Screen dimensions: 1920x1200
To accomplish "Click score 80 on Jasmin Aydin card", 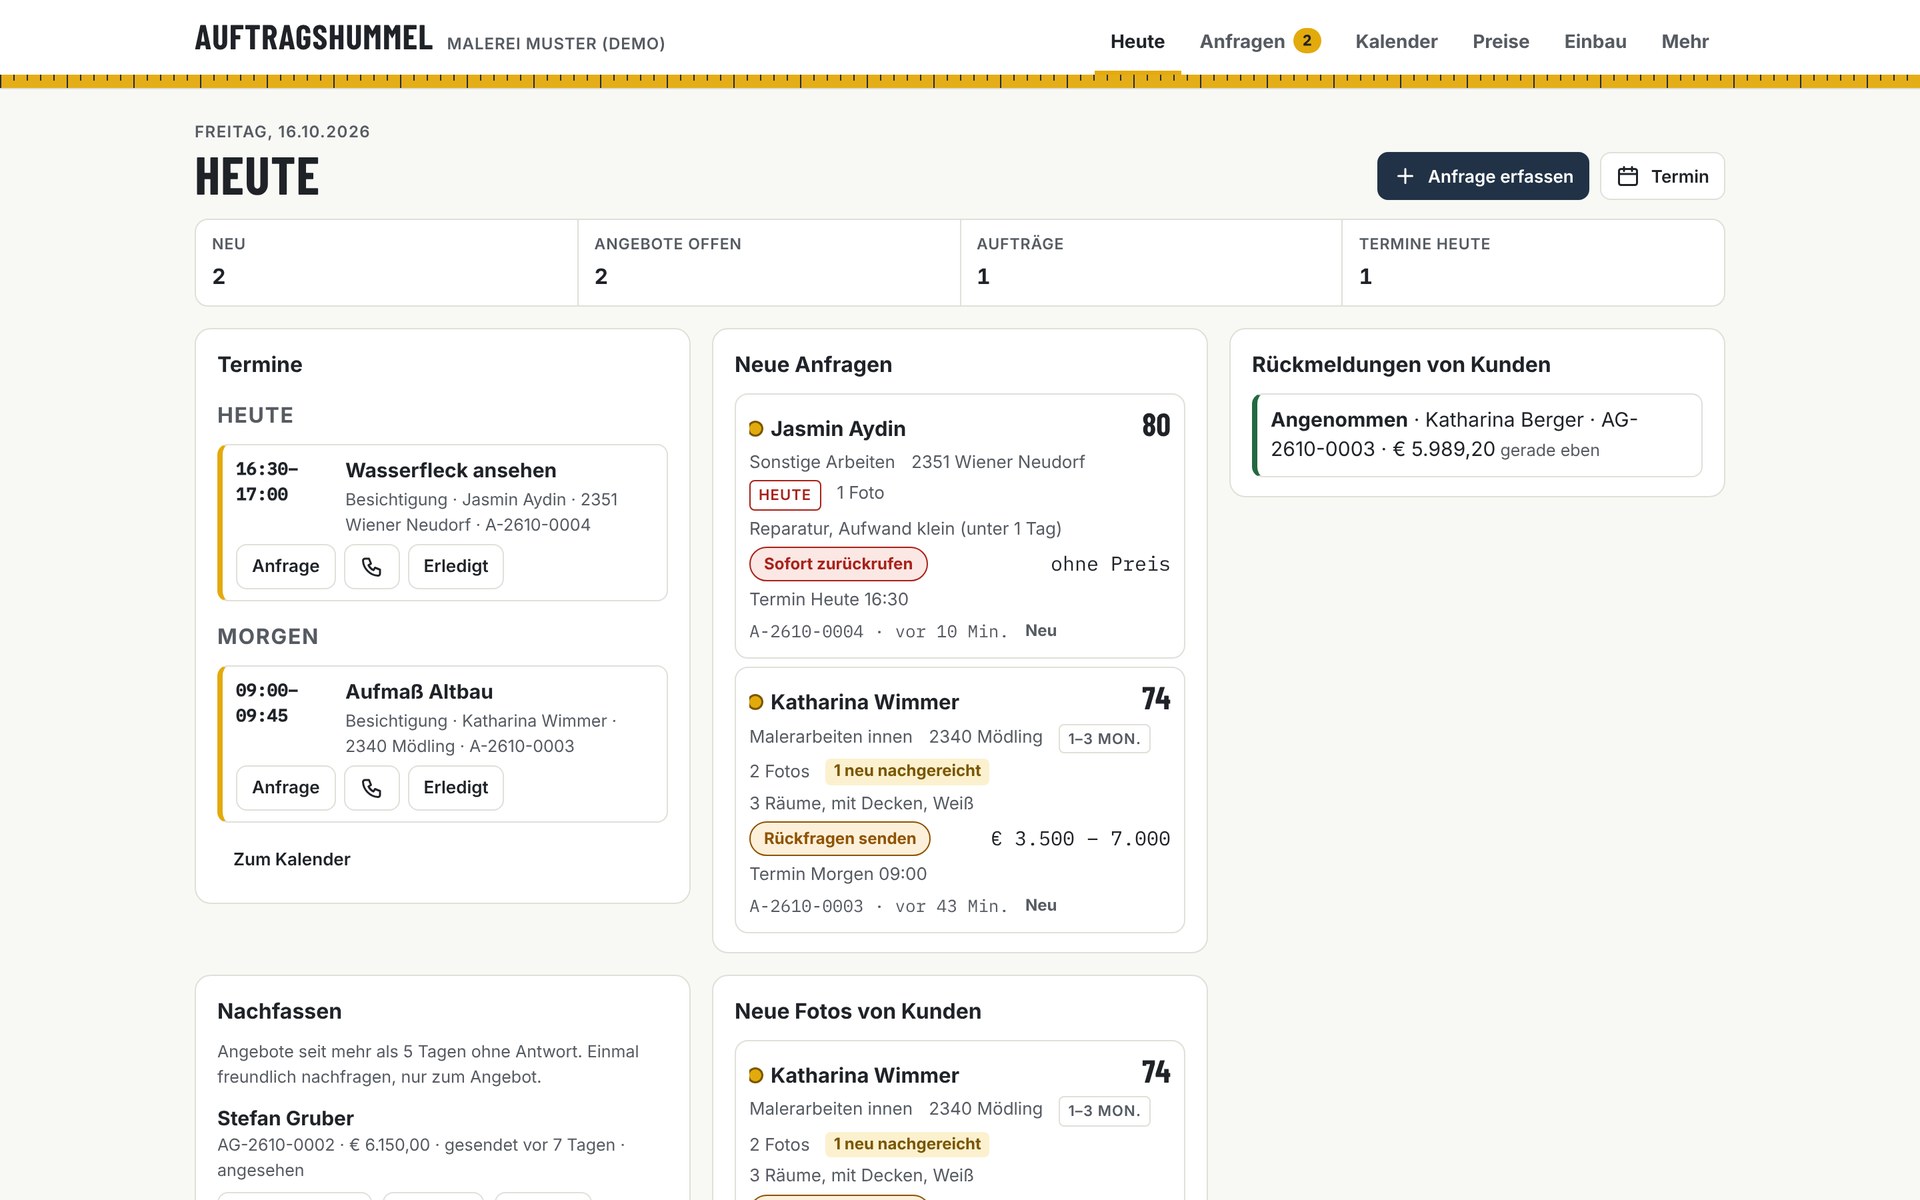I will 1156,426.
